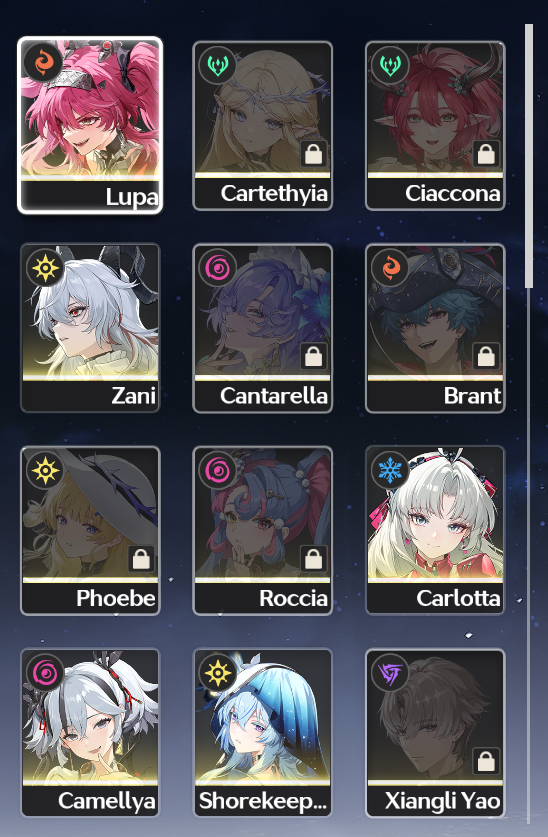
Task: Click the lock icon on Phoebe's card
Action: coord(141,559)
